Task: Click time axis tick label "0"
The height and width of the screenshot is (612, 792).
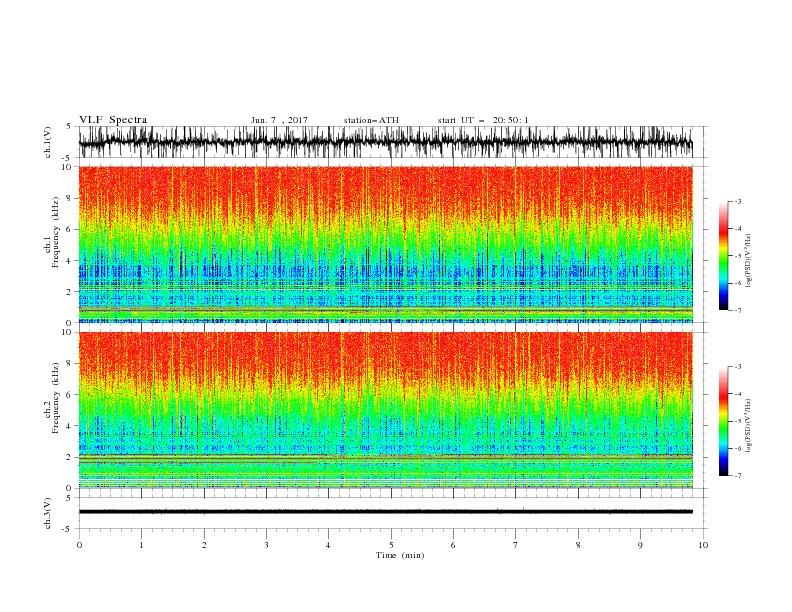Action: pyautogui.click(x=79, y=545)
